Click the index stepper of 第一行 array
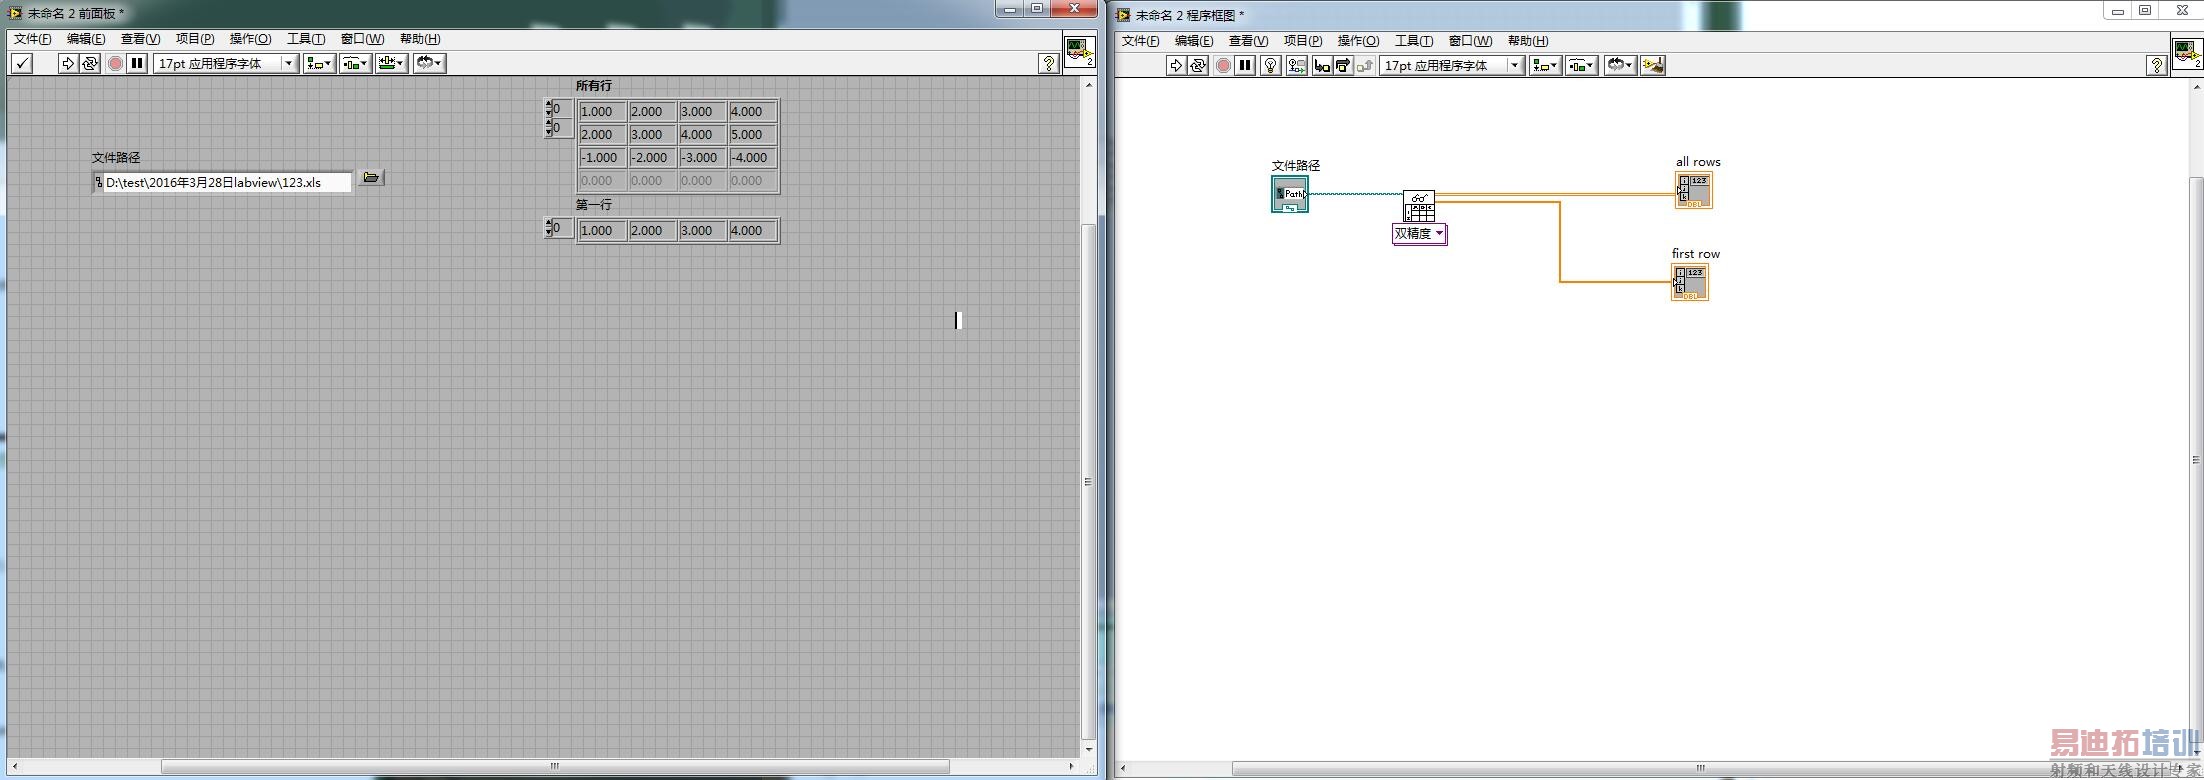Image resolution: width=2204 pixels, height=780 pixels. coord(549,228)
